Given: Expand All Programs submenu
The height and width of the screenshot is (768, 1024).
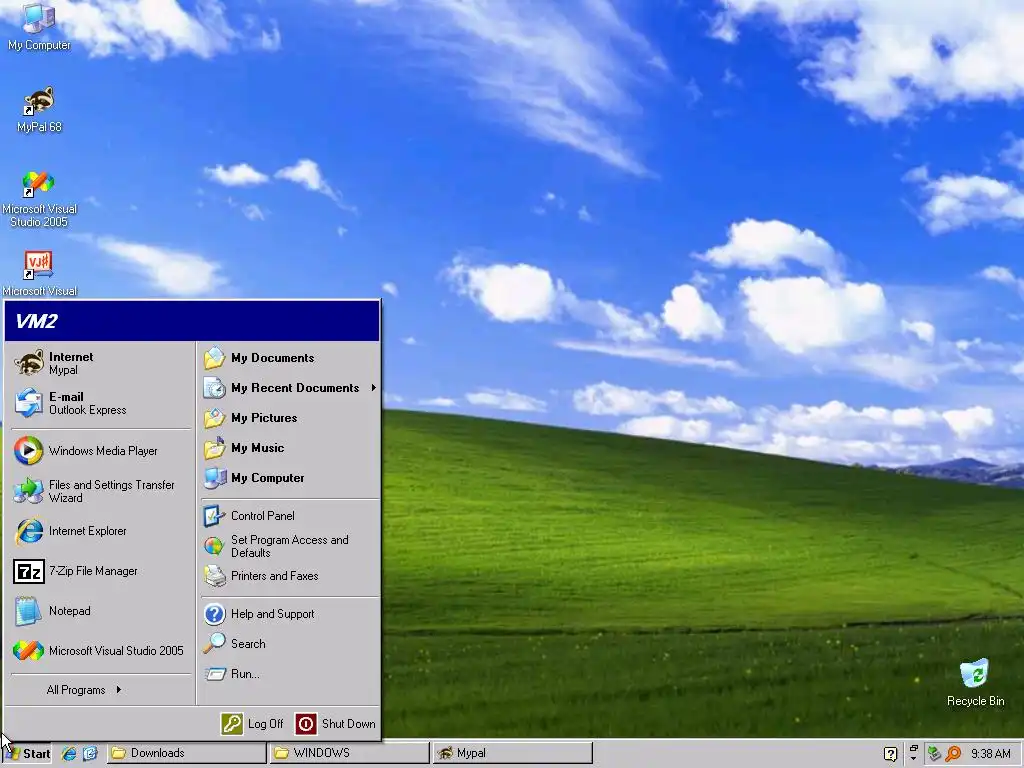Looking at the screenshot, I should pyautogui.click(x=84, y=690).
